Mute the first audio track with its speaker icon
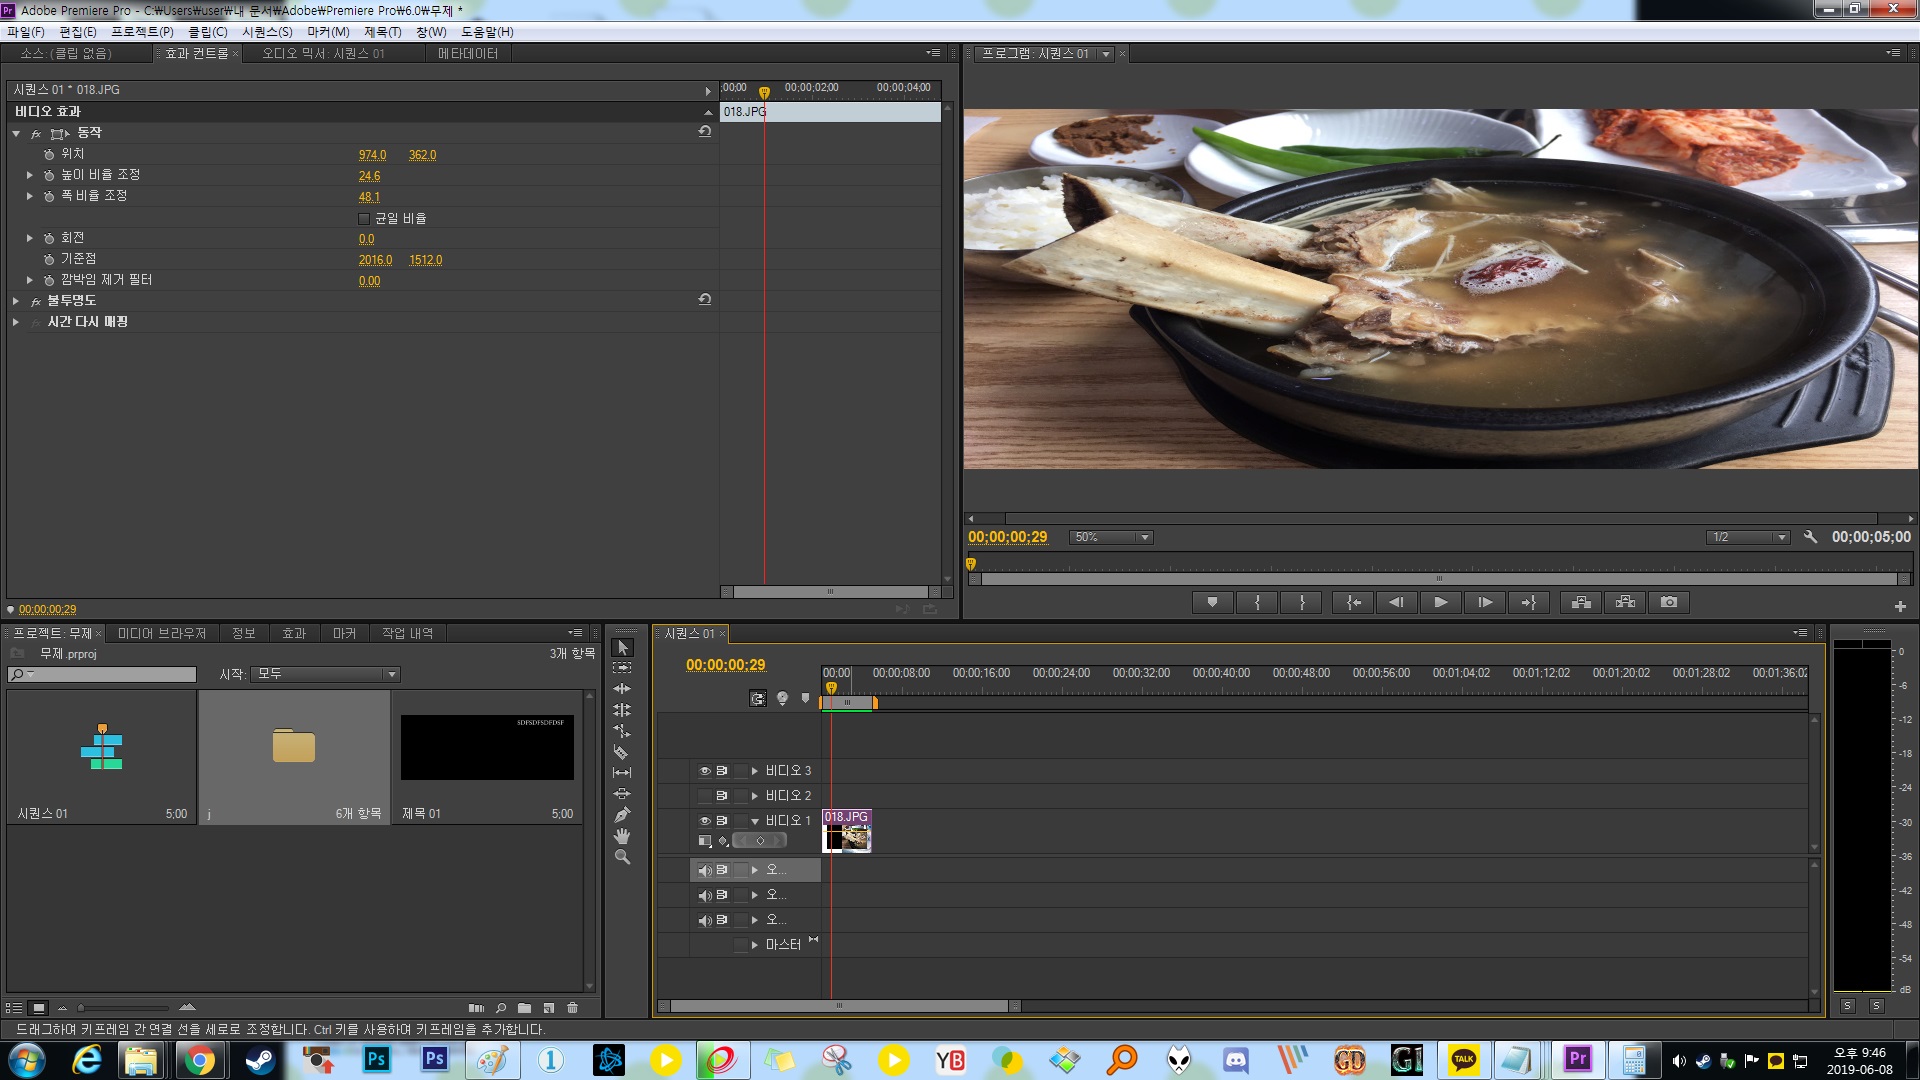 coord(704,870)
